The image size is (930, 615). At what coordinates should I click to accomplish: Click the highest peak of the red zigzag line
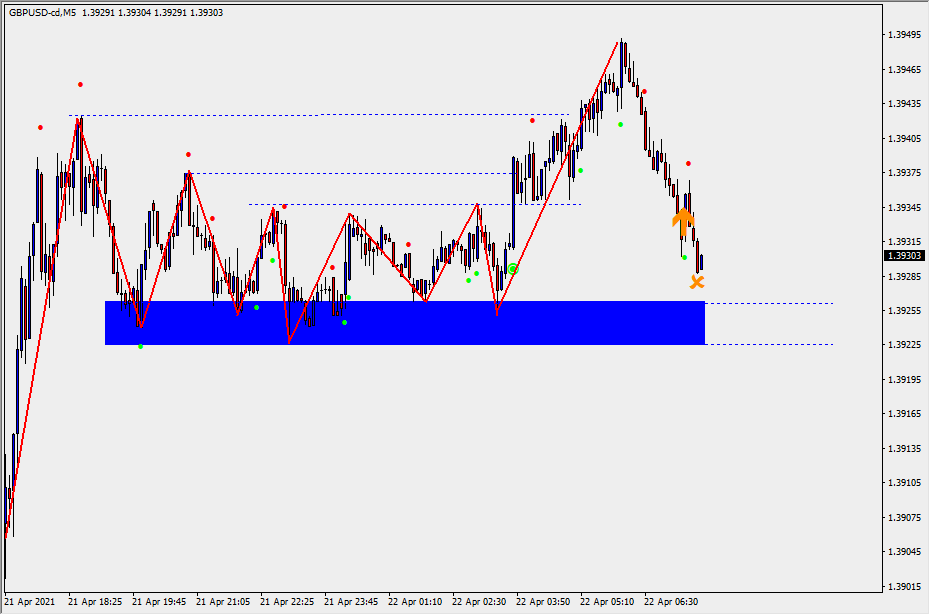click(620, 41)
